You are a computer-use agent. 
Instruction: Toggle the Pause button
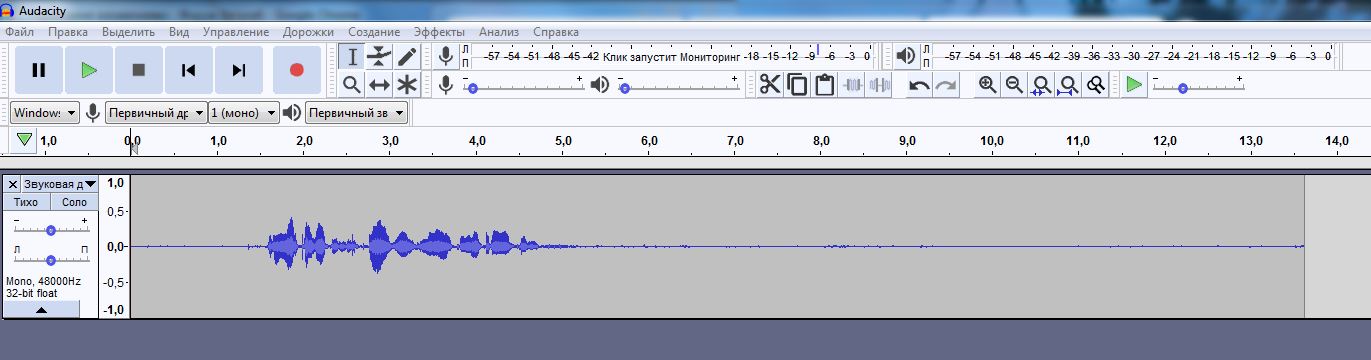(39, 70)
